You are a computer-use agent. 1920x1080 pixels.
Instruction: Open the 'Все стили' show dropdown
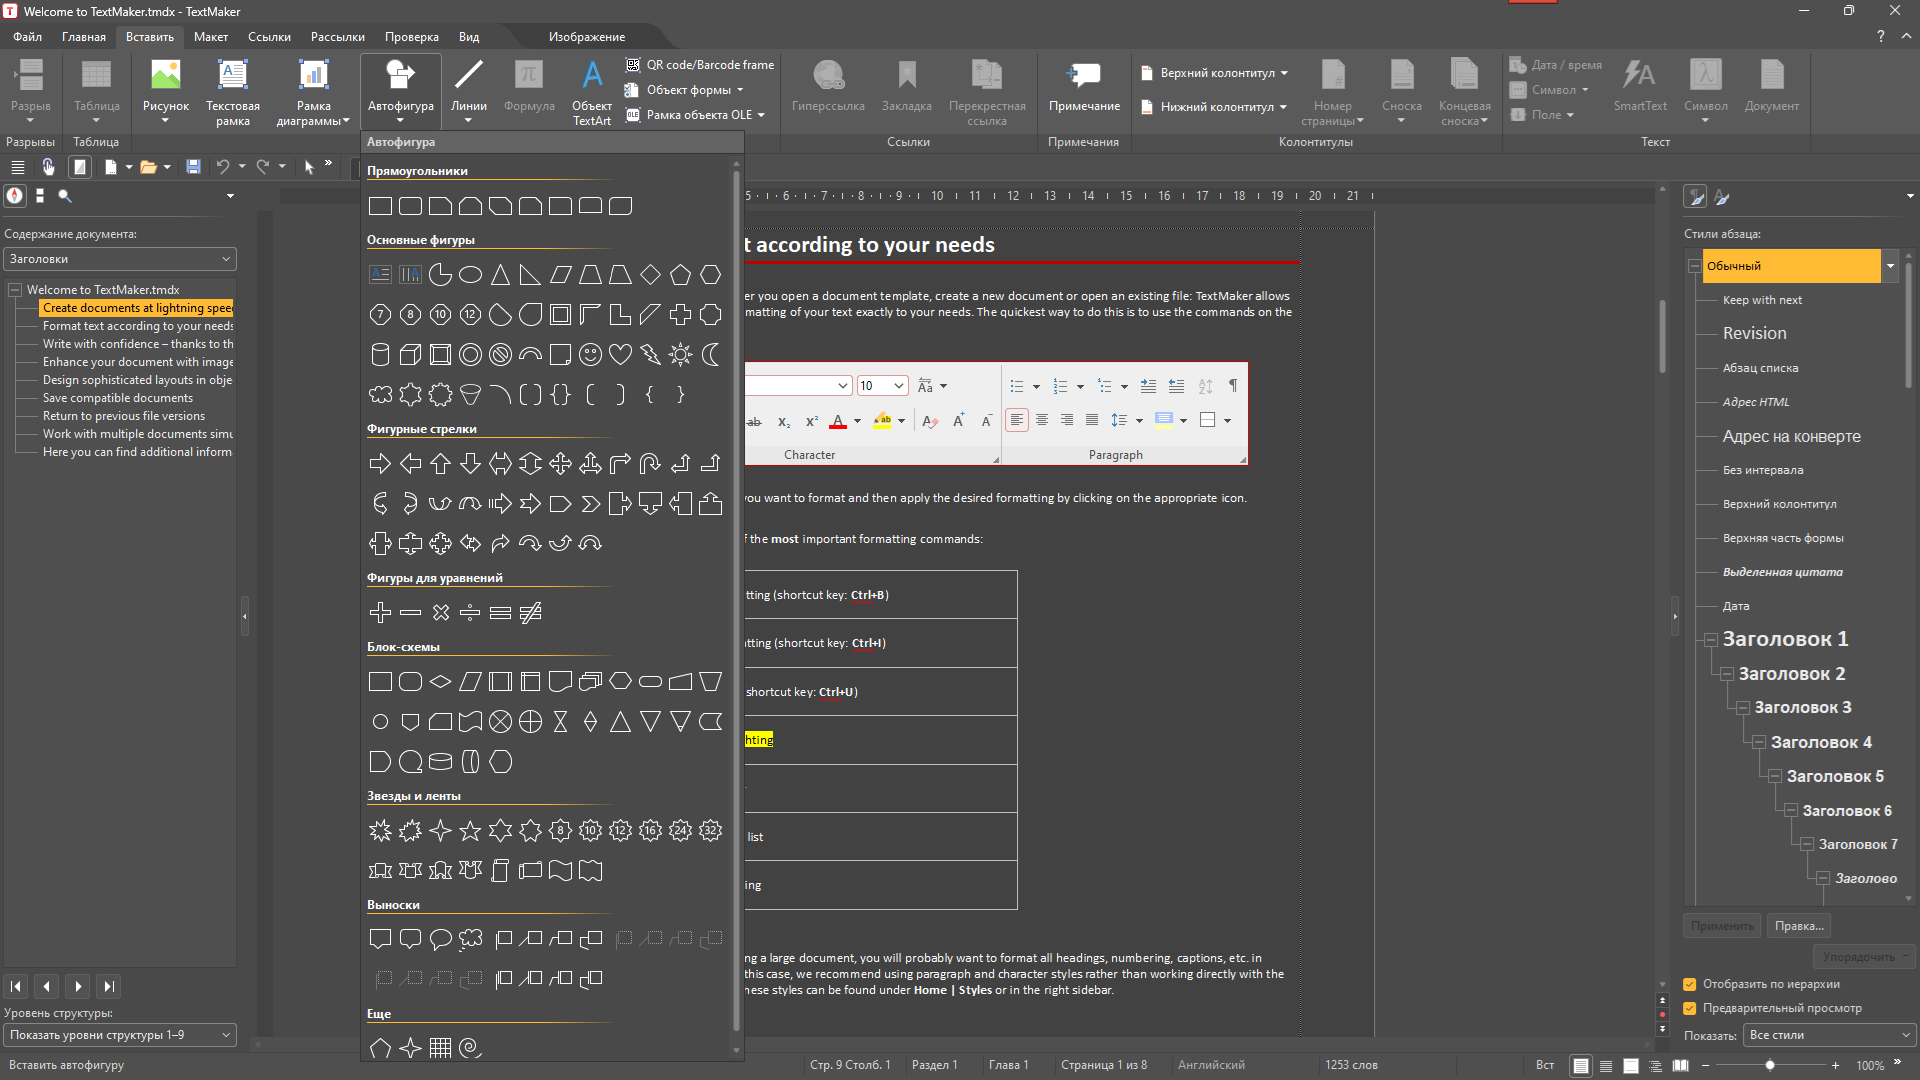1830,1035
